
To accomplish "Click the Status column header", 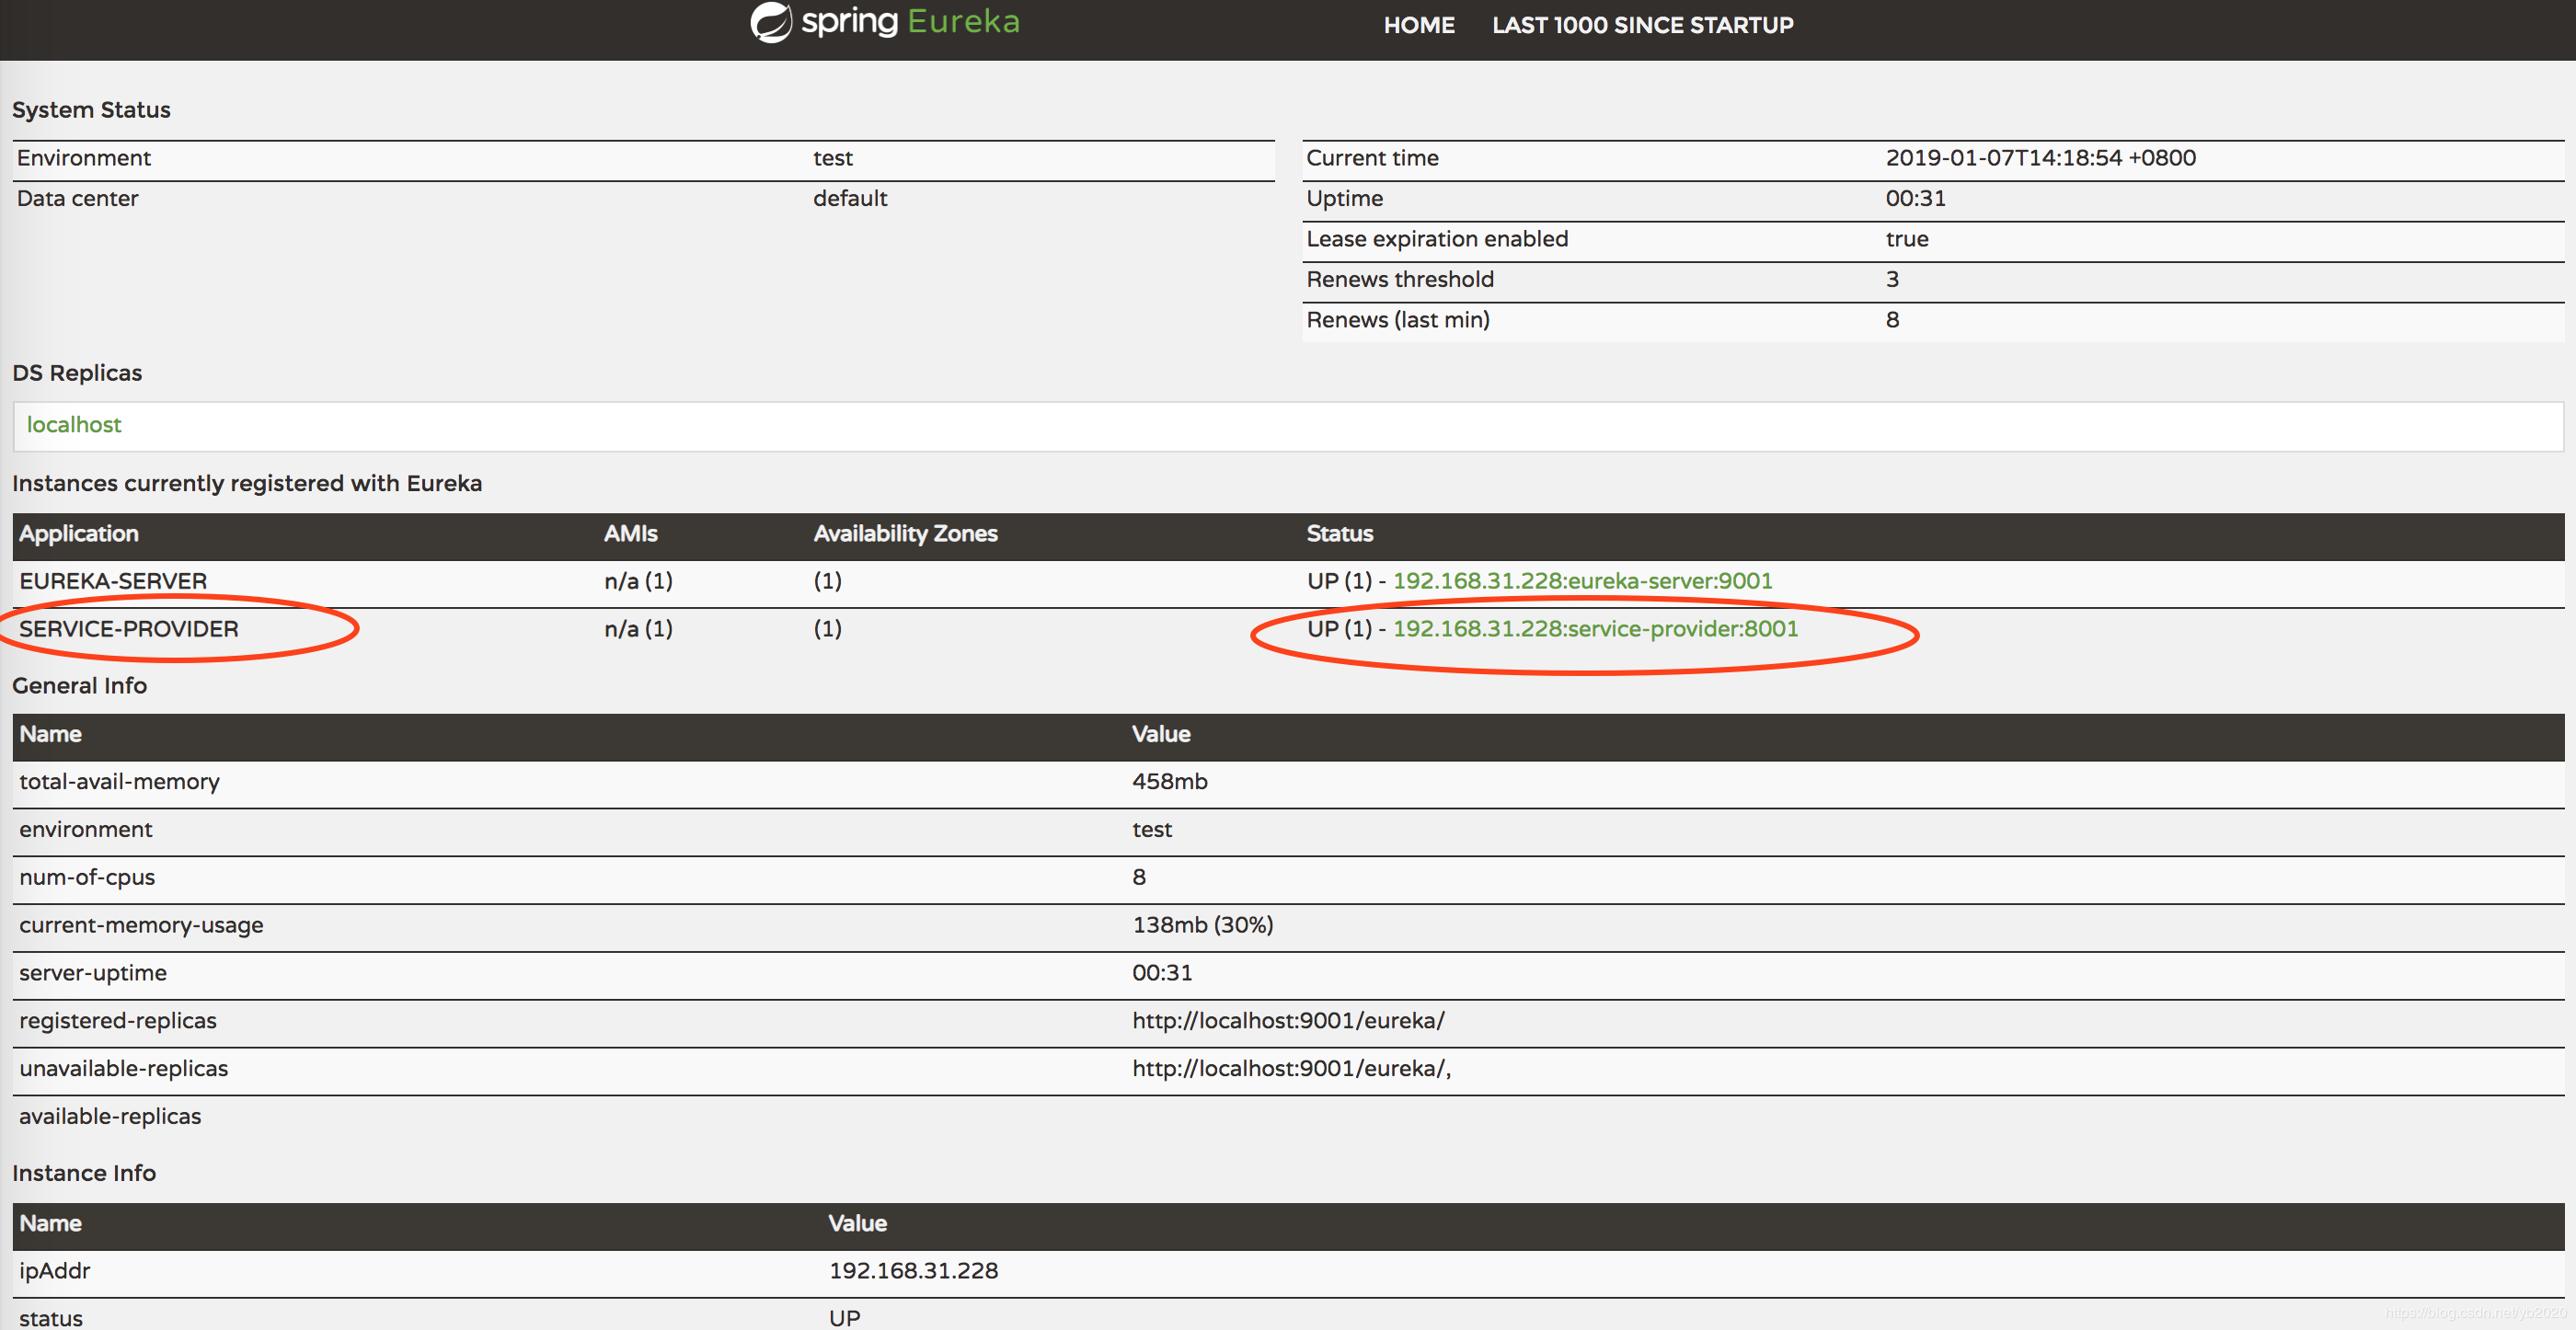I will coord(1339,534).
